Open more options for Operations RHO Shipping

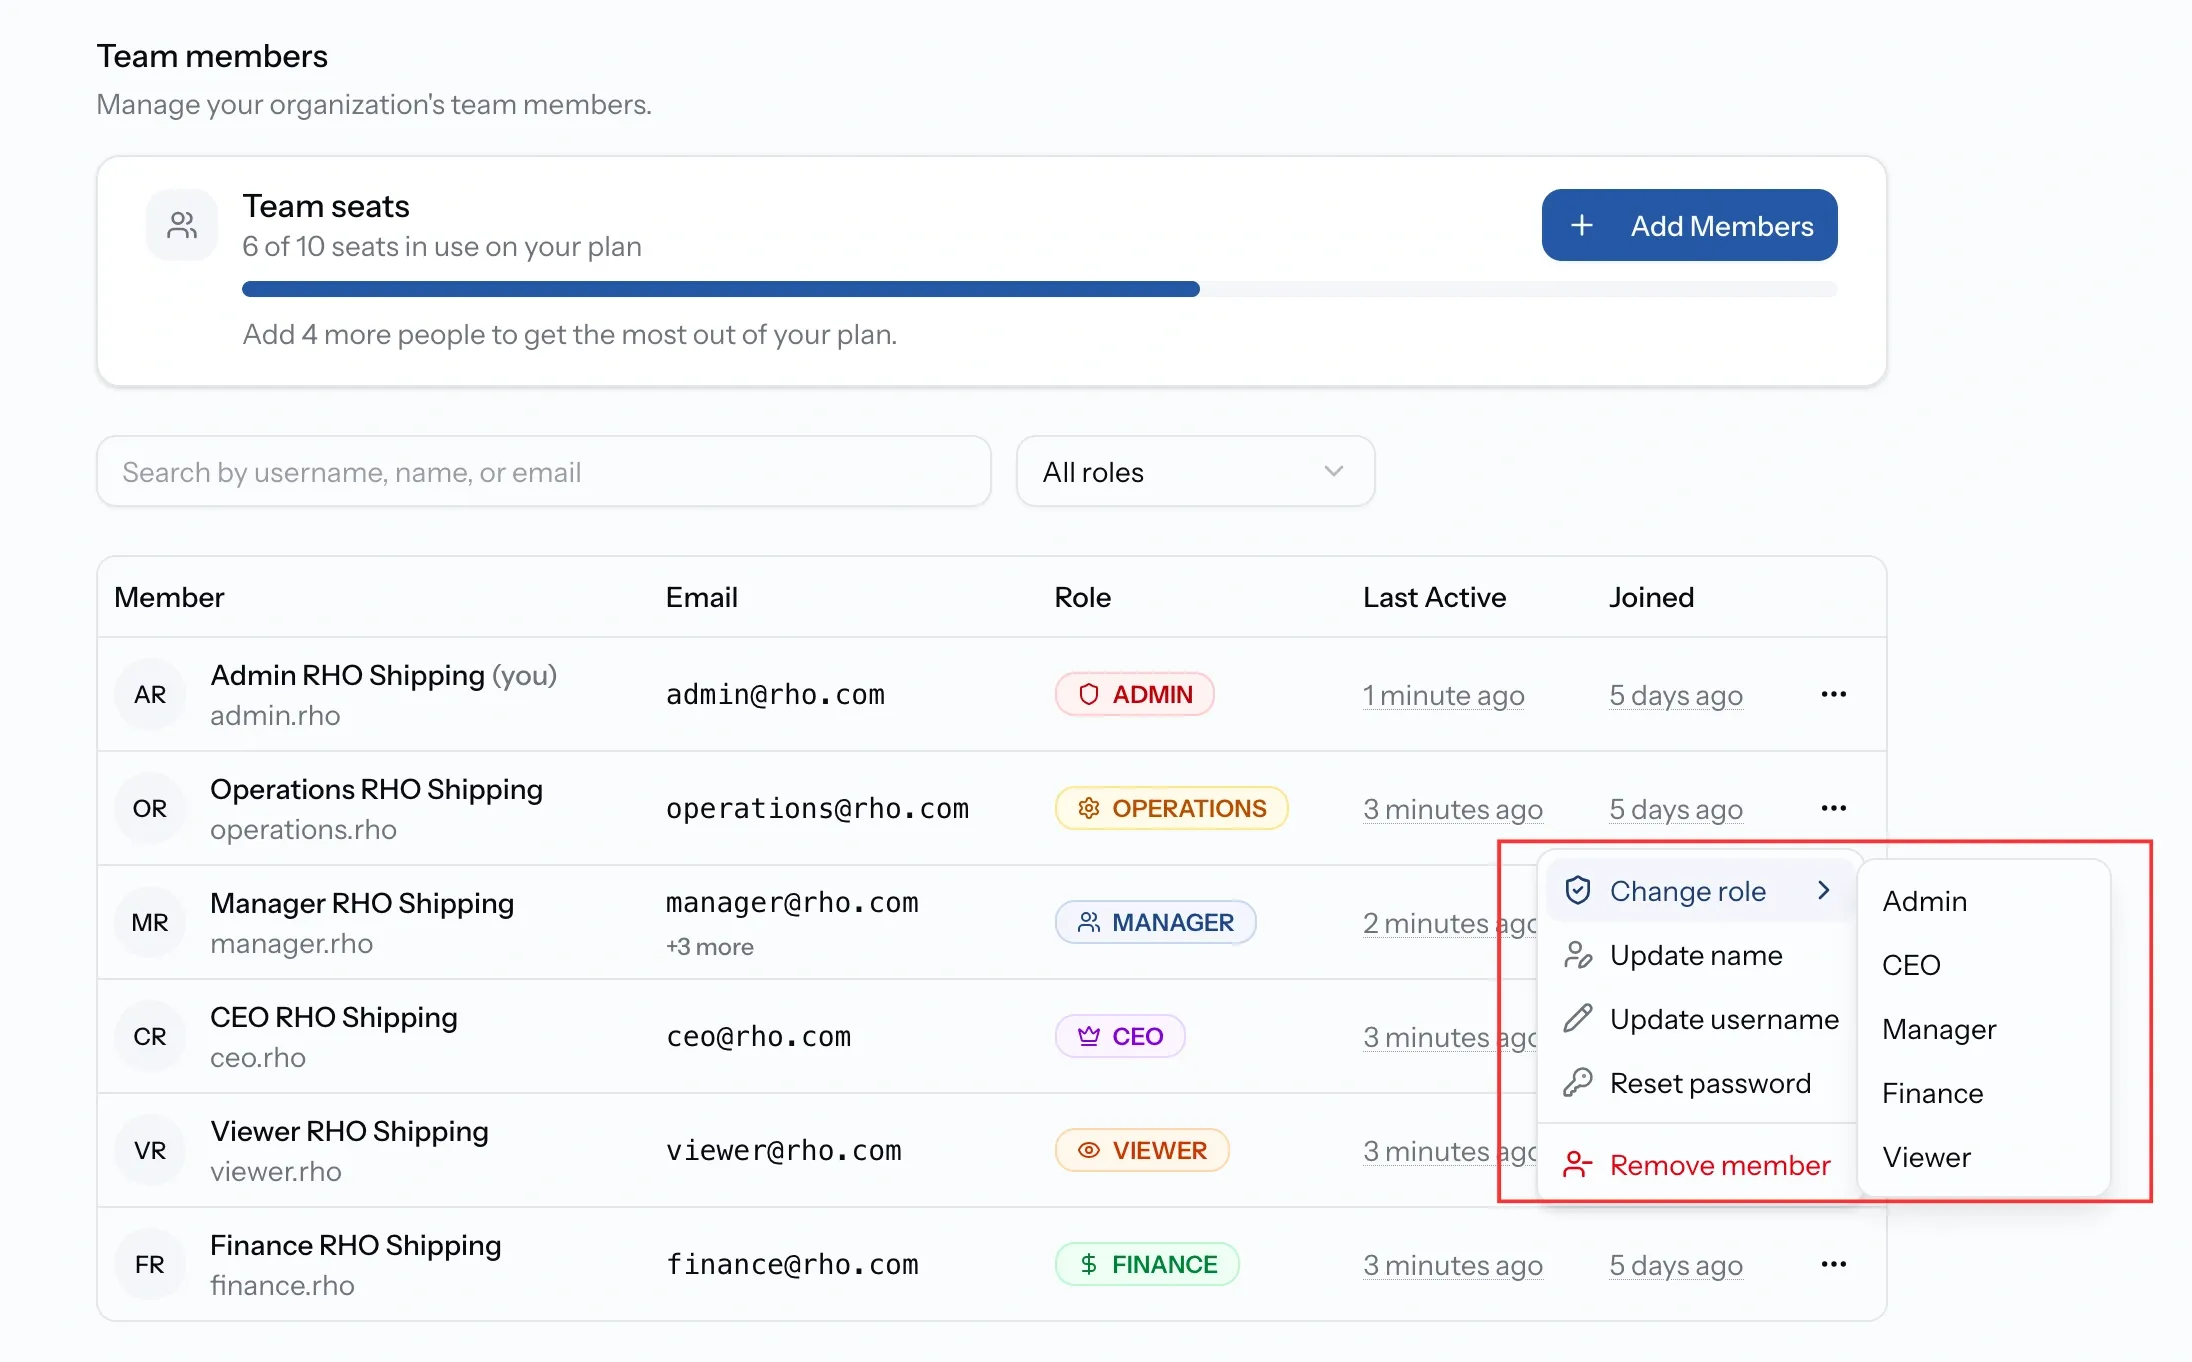[1834, 808]
